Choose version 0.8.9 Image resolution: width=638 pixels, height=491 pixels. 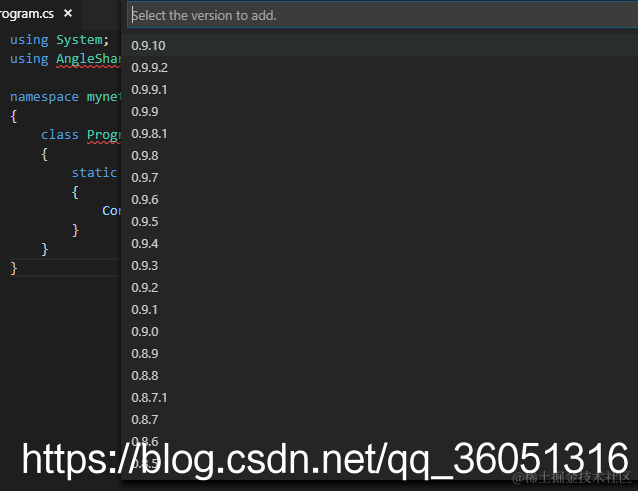(x=380, y=353)
